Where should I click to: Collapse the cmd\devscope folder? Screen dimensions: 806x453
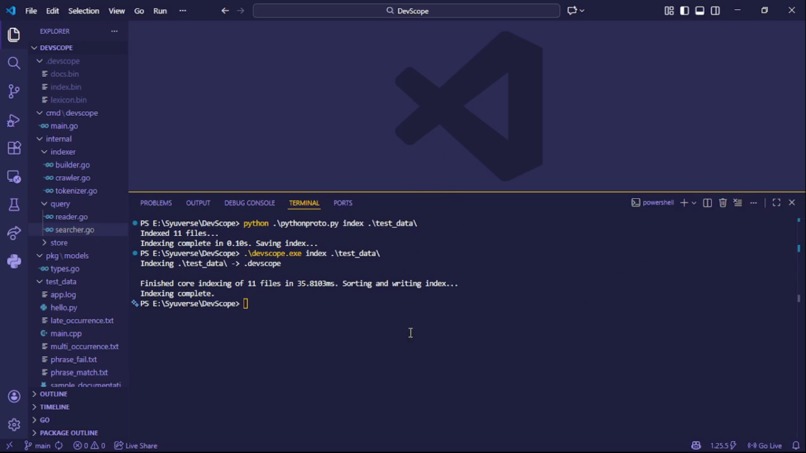point(78,113)
